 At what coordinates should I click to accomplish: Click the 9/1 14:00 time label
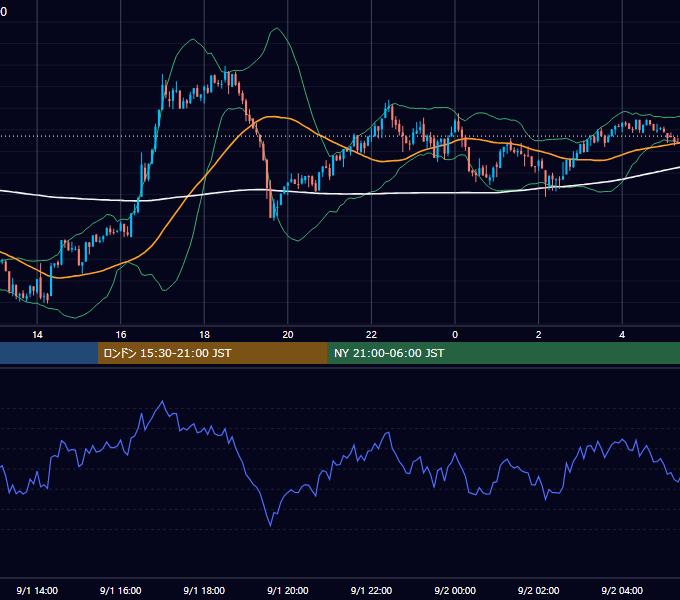pyautogui.click(x=37, y=590)
